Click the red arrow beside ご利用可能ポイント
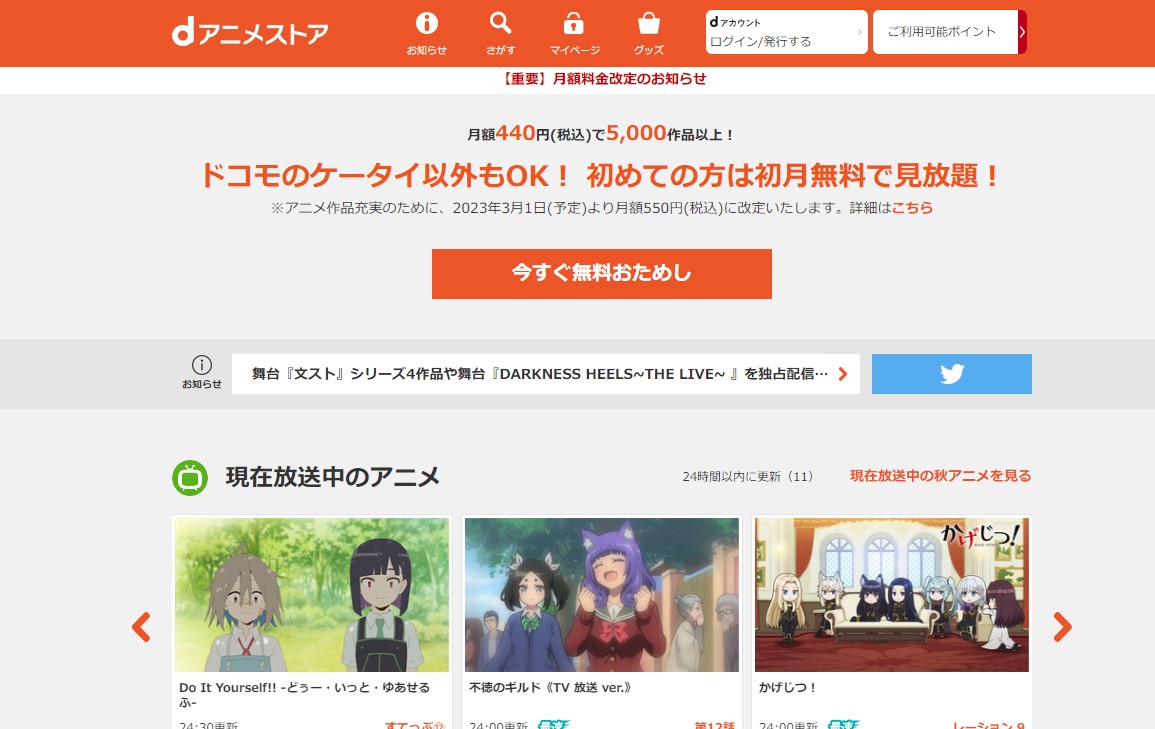This screenshot has height=729, width=1155. 1022,32
